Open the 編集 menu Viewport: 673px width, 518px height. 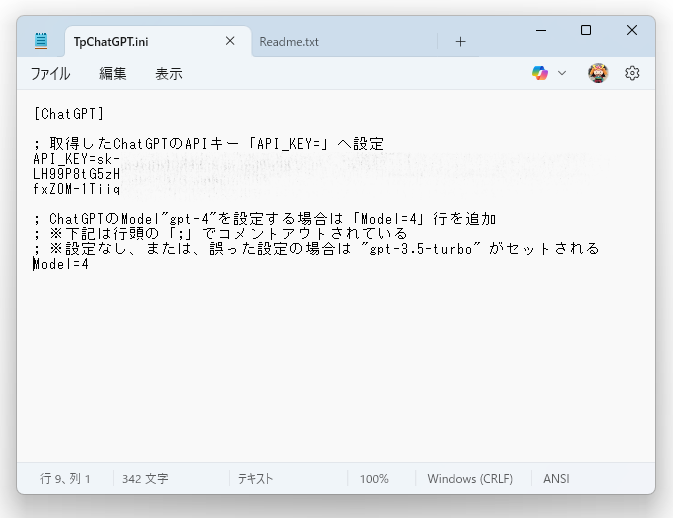click(112, 74)
